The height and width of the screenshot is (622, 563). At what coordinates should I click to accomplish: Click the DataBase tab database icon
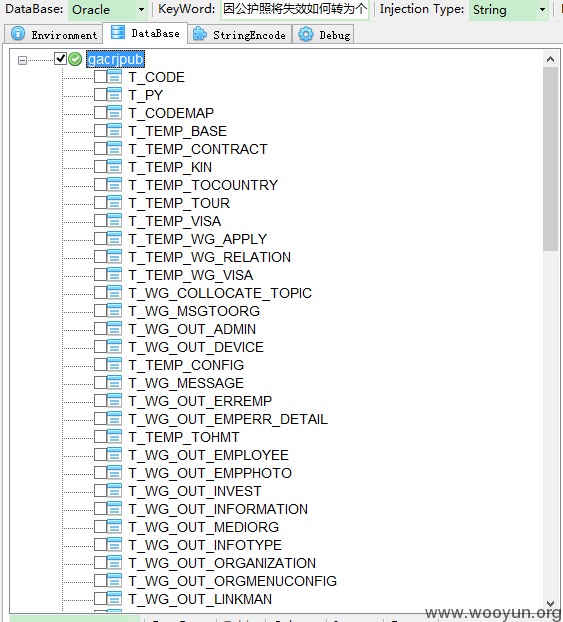click(117, 33)
